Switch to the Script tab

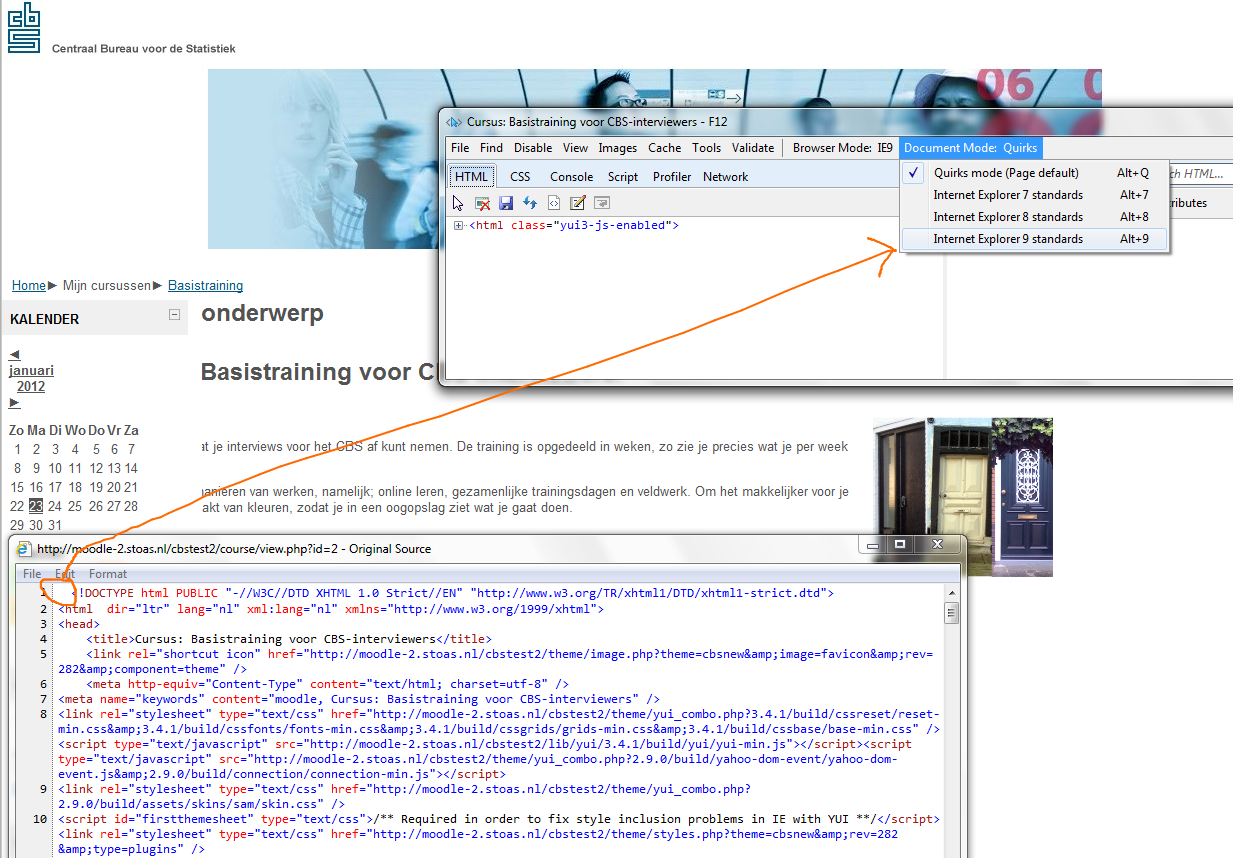click(x=622, y=177)
